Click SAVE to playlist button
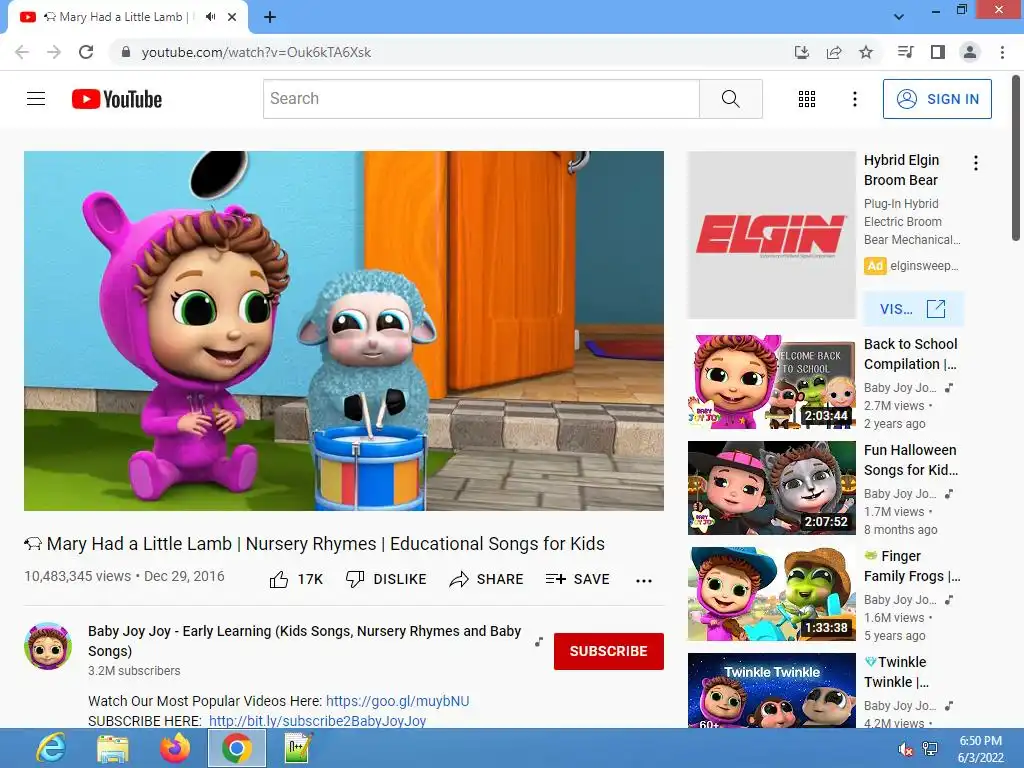This screenshot has width=1024, height=768. point(577,579)
